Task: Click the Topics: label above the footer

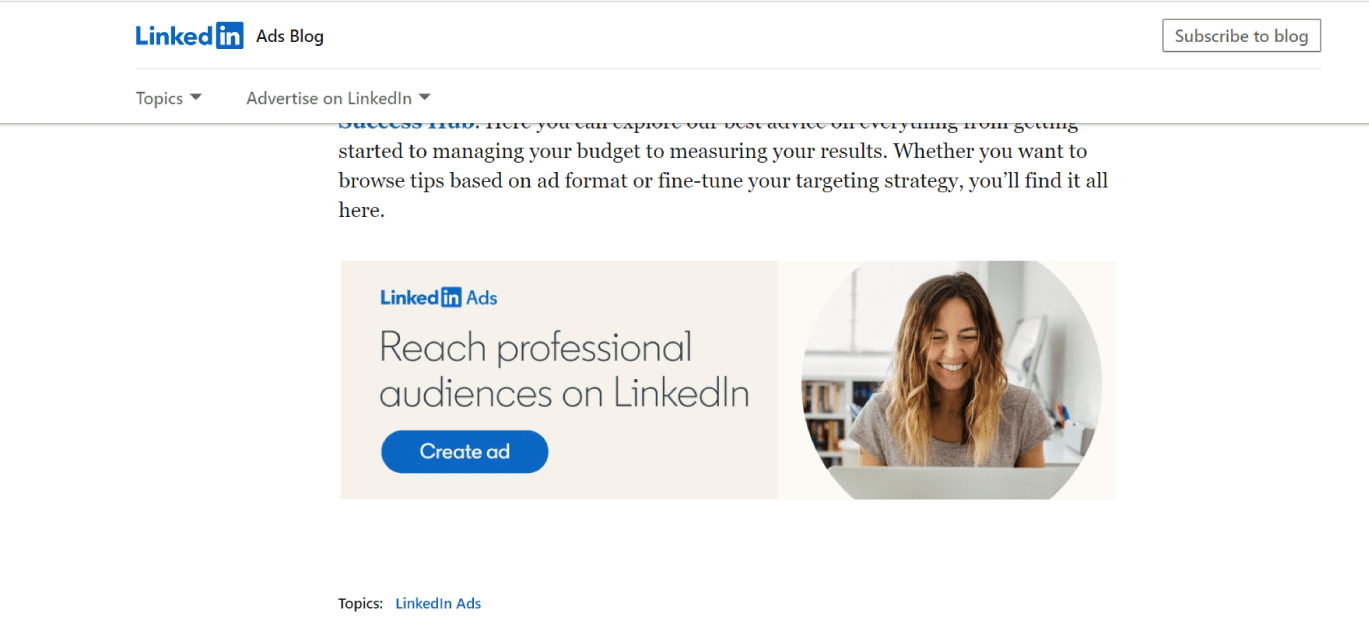Action: (x=360, y=603)
